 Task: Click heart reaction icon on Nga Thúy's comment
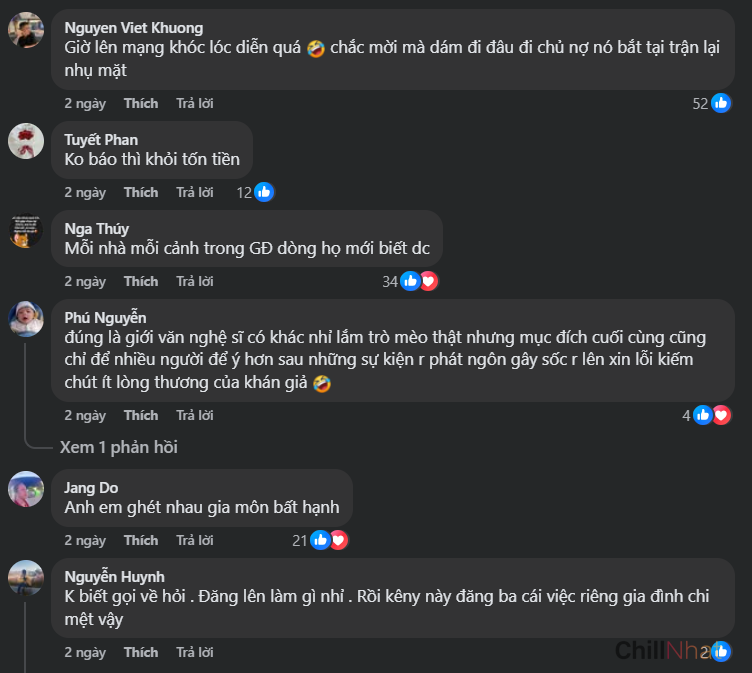click(x=428, y=281)
